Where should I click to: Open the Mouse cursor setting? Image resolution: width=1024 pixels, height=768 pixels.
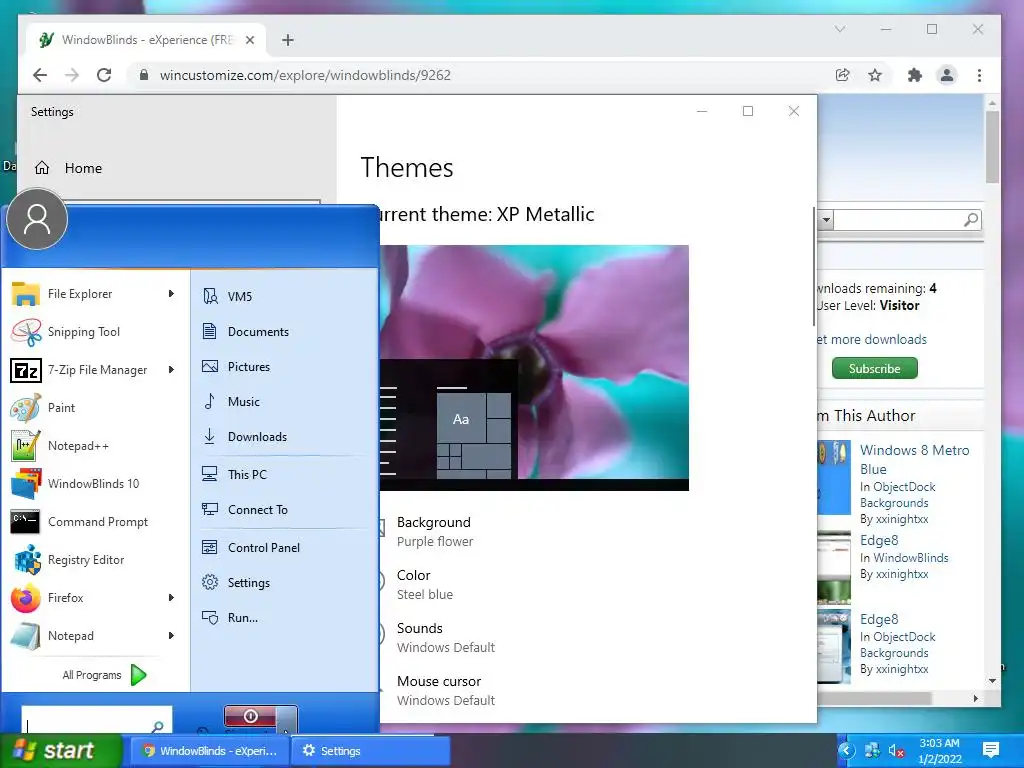tap(445, 690)
